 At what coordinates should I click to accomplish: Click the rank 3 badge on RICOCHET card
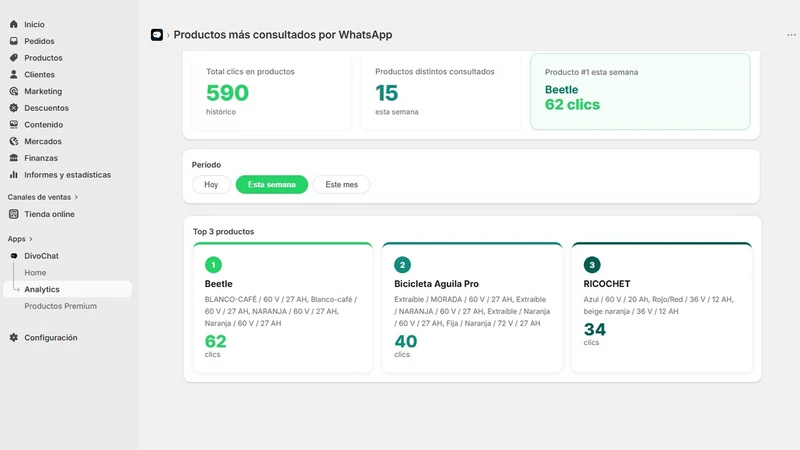592,265
